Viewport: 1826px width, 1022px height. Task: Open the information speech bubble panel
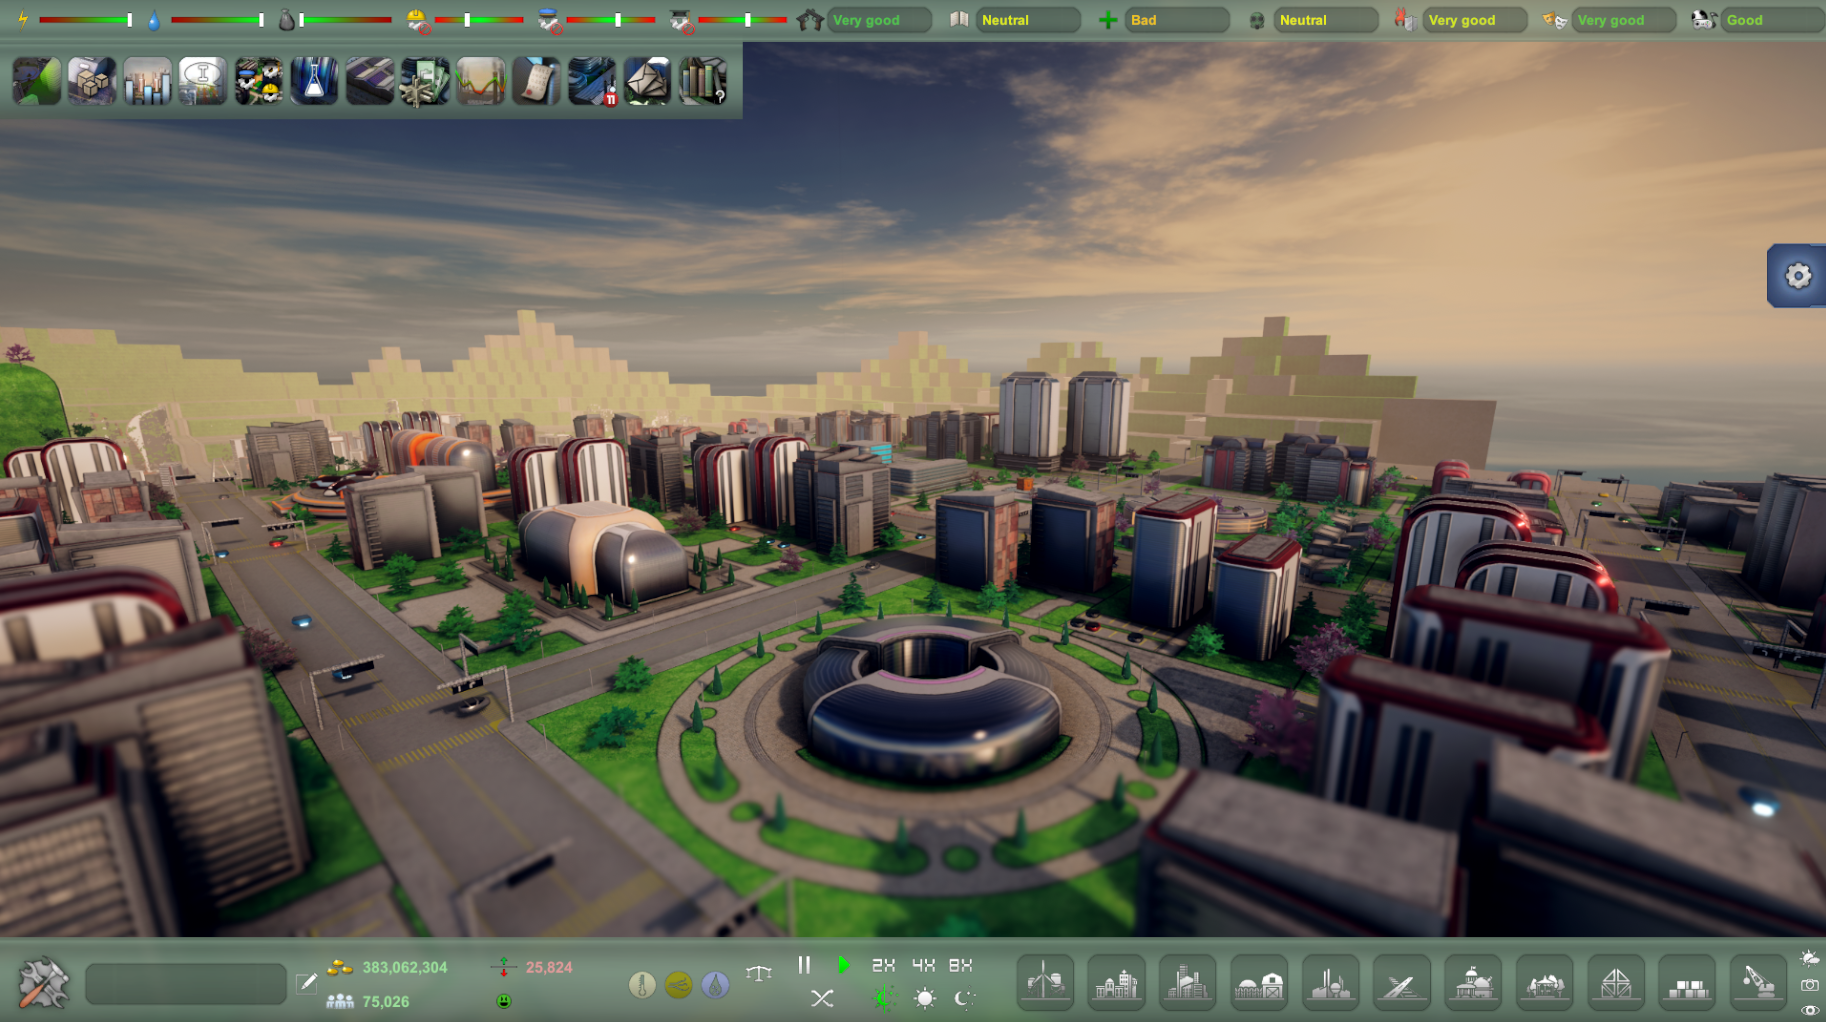coord(203,81)
